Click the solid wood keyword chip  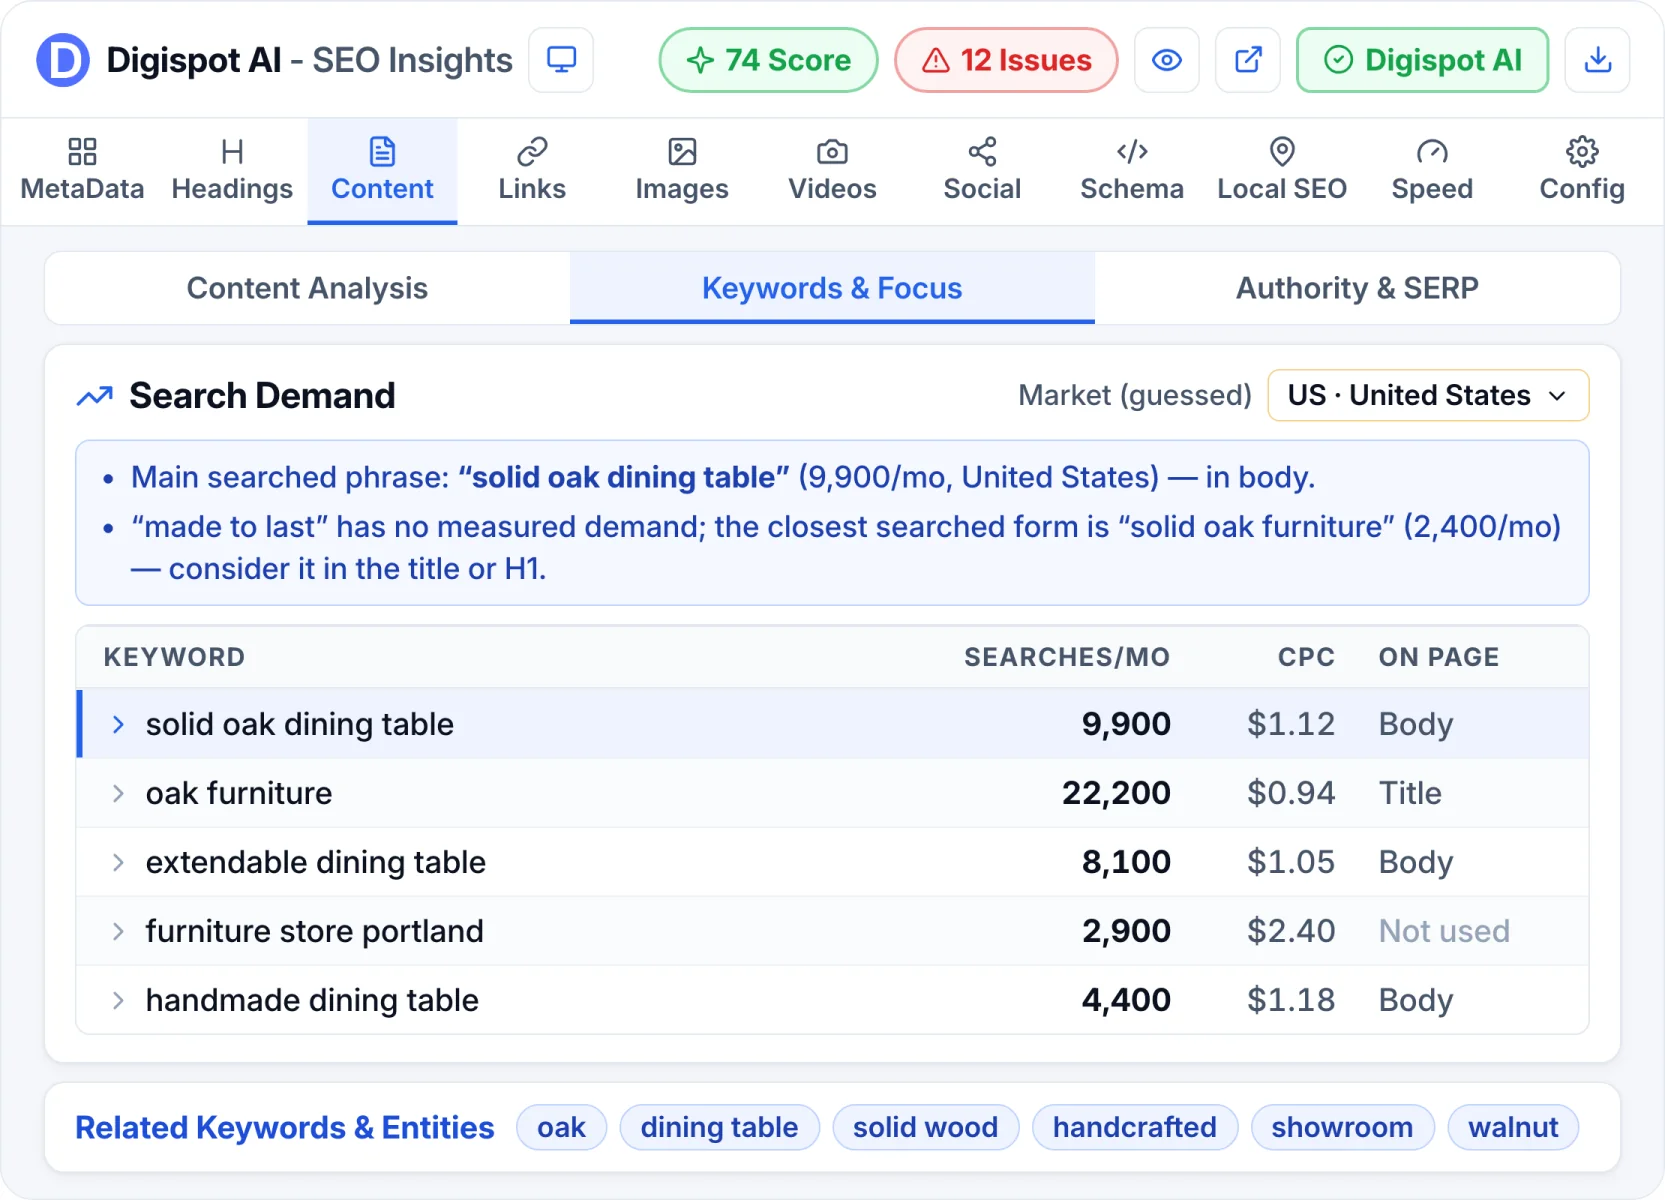[925, 1127]
